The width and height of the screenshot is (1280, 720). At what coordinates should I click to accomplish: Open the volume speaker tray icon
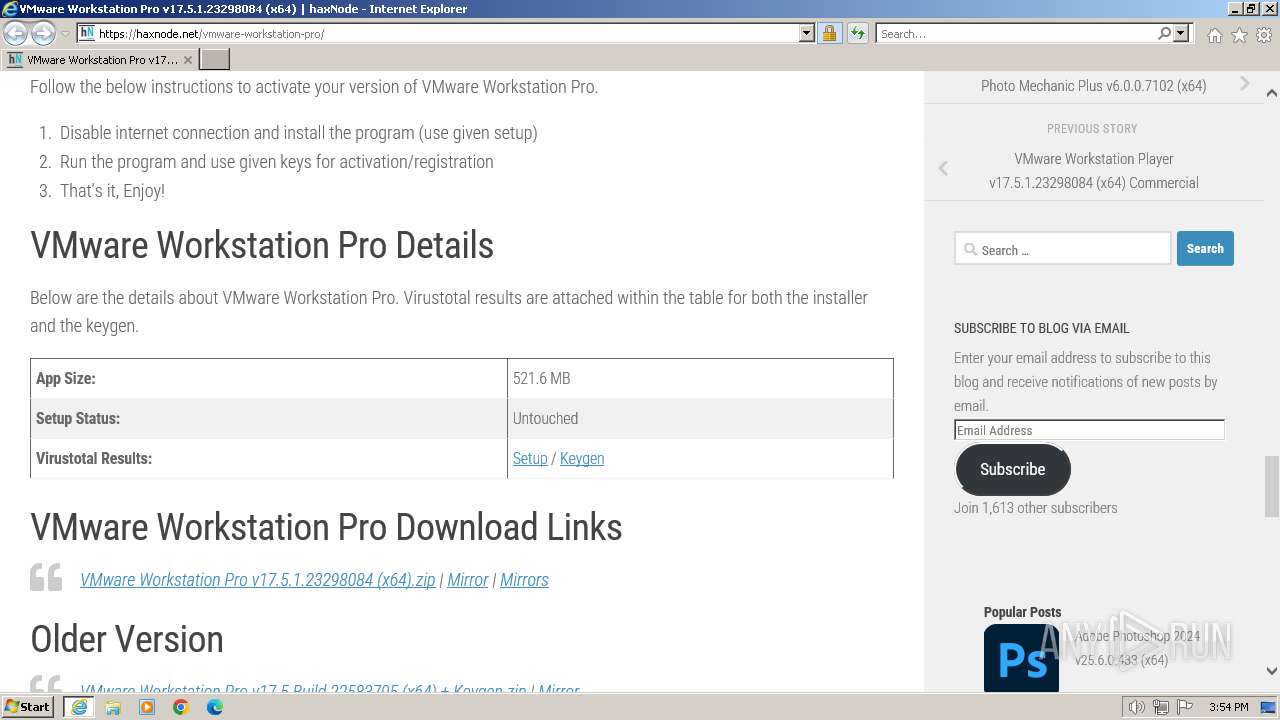click(1137, 707)
